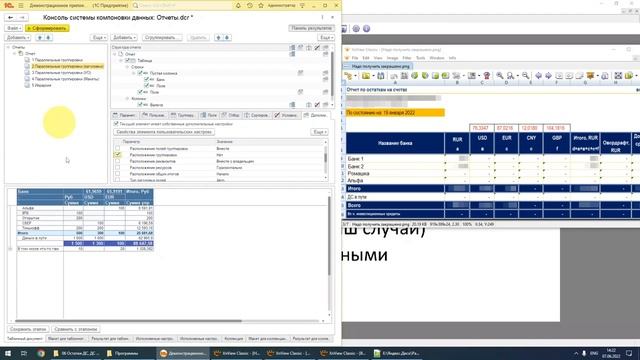Screen dimensions: 640x360
Task: Click XnView zoom in magnifier icon
Action: [500, 76]
